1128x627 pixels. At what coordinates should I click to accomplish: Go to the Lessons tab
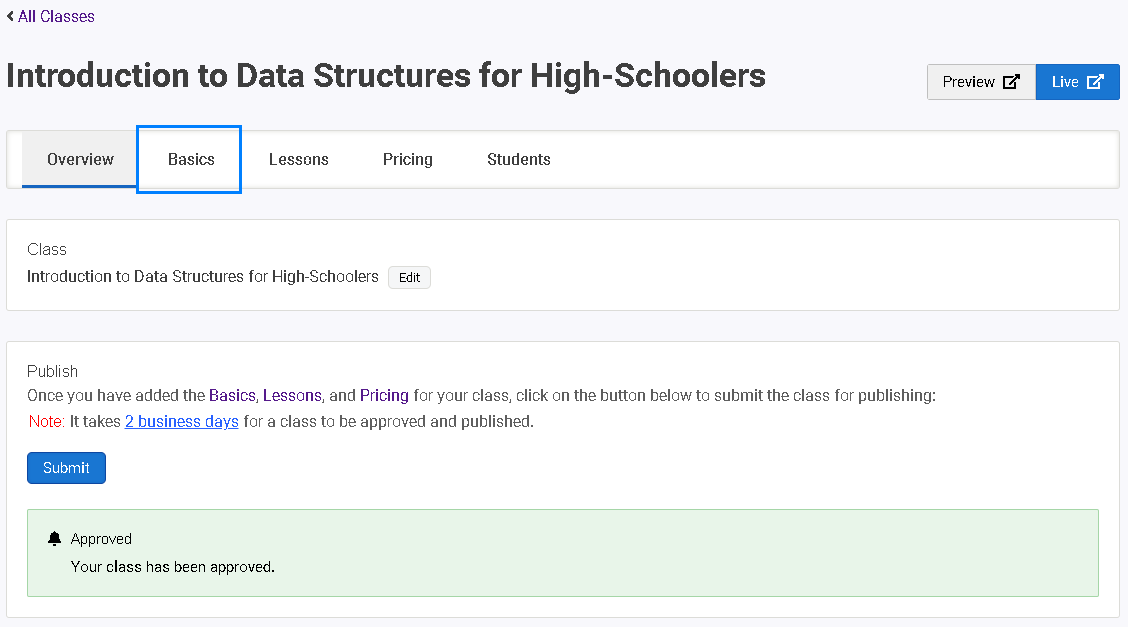tap(299, 160)
